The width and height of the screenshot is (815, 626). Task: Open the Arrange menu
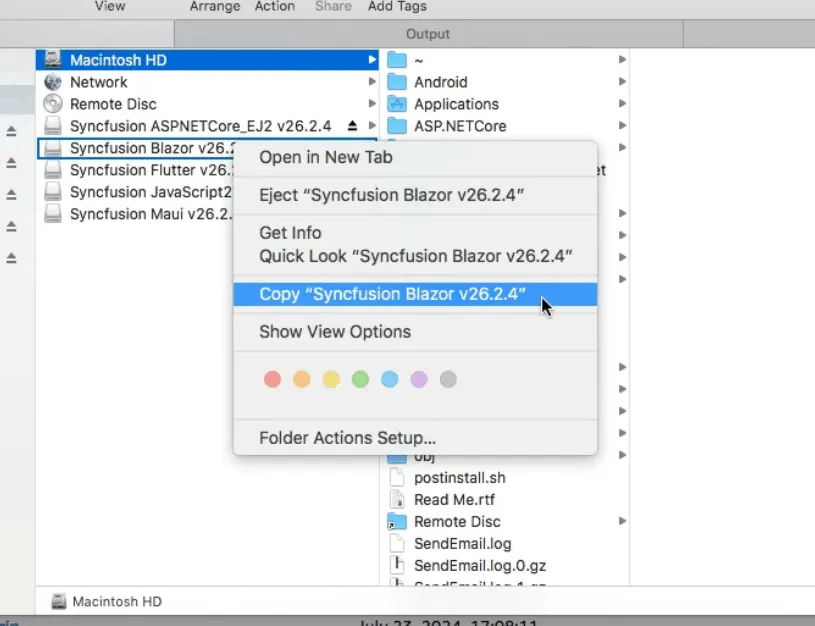click(x=214, y=7)
